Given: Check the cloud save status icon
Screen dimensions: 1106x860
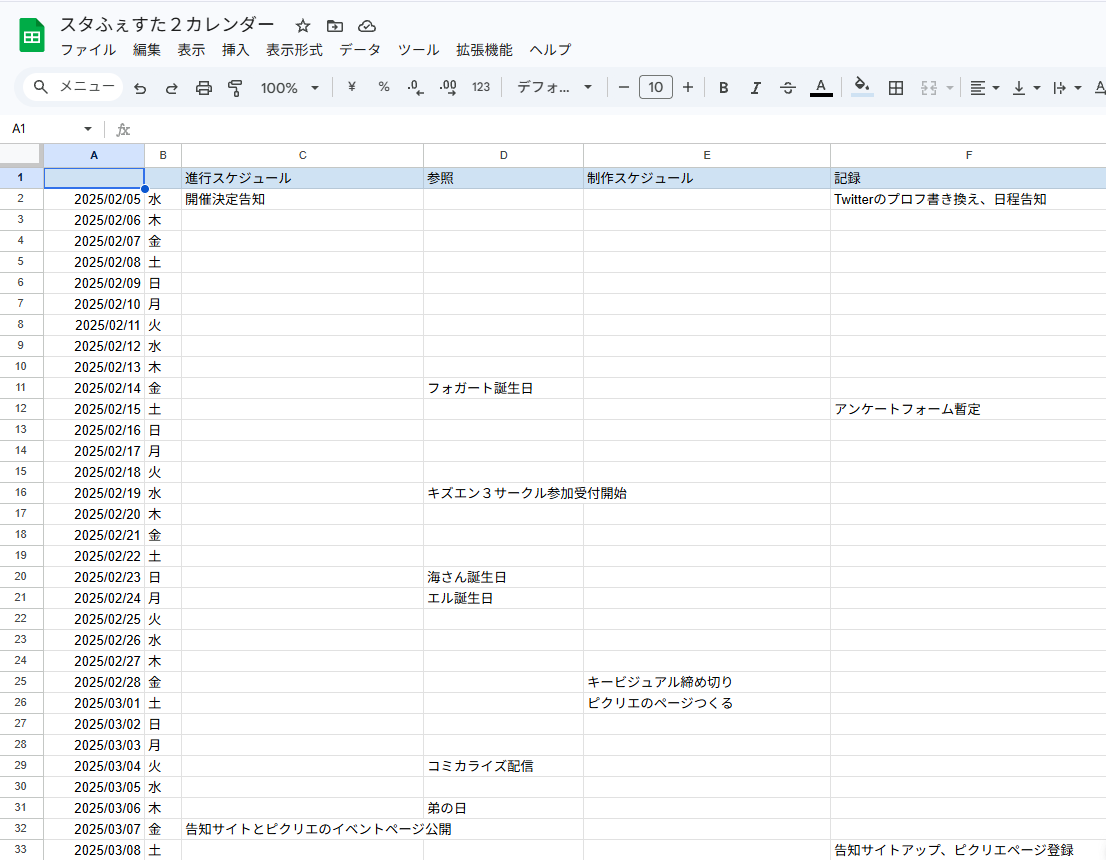Looking at the screenshot, I should (x=367, y=26).
